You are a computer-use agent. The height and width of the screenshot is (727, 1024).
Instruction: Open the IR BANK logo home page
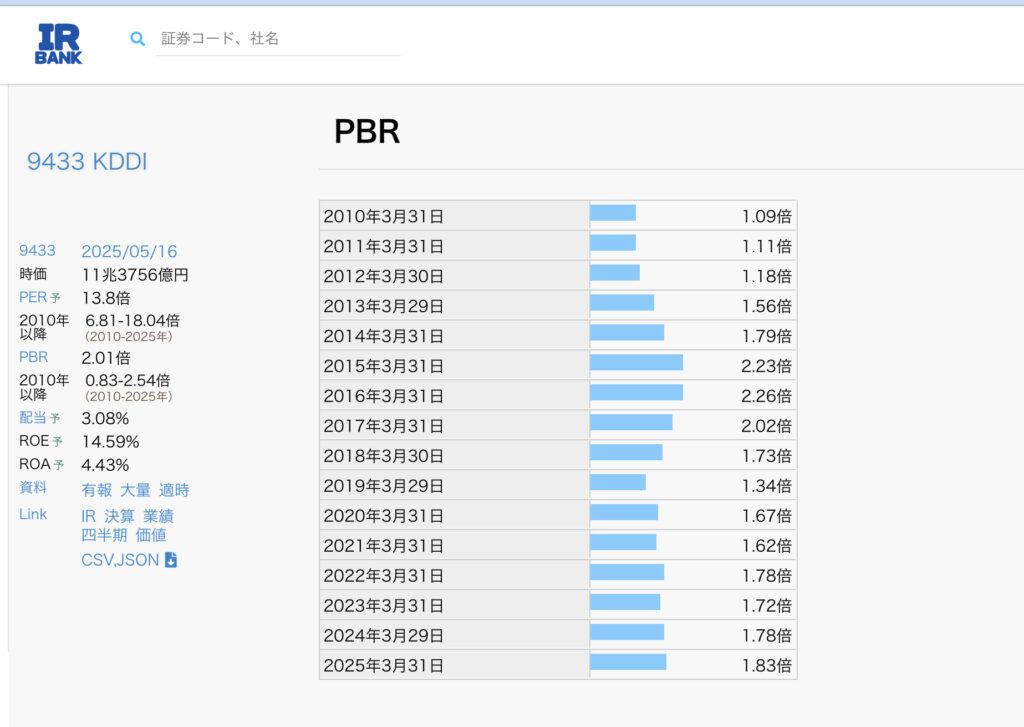(58, 44)
